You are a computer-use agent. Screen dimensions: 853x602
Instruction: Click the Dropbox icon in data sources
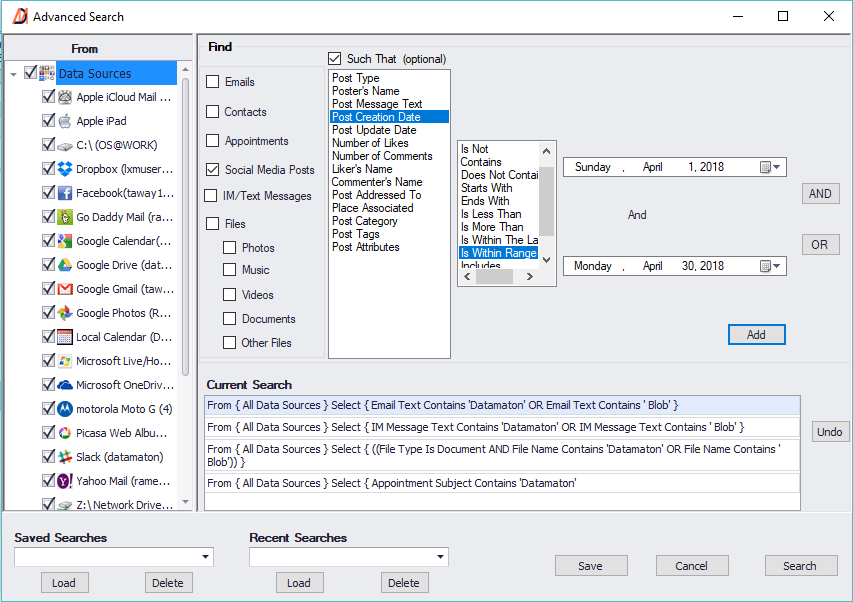pos(64,169)
